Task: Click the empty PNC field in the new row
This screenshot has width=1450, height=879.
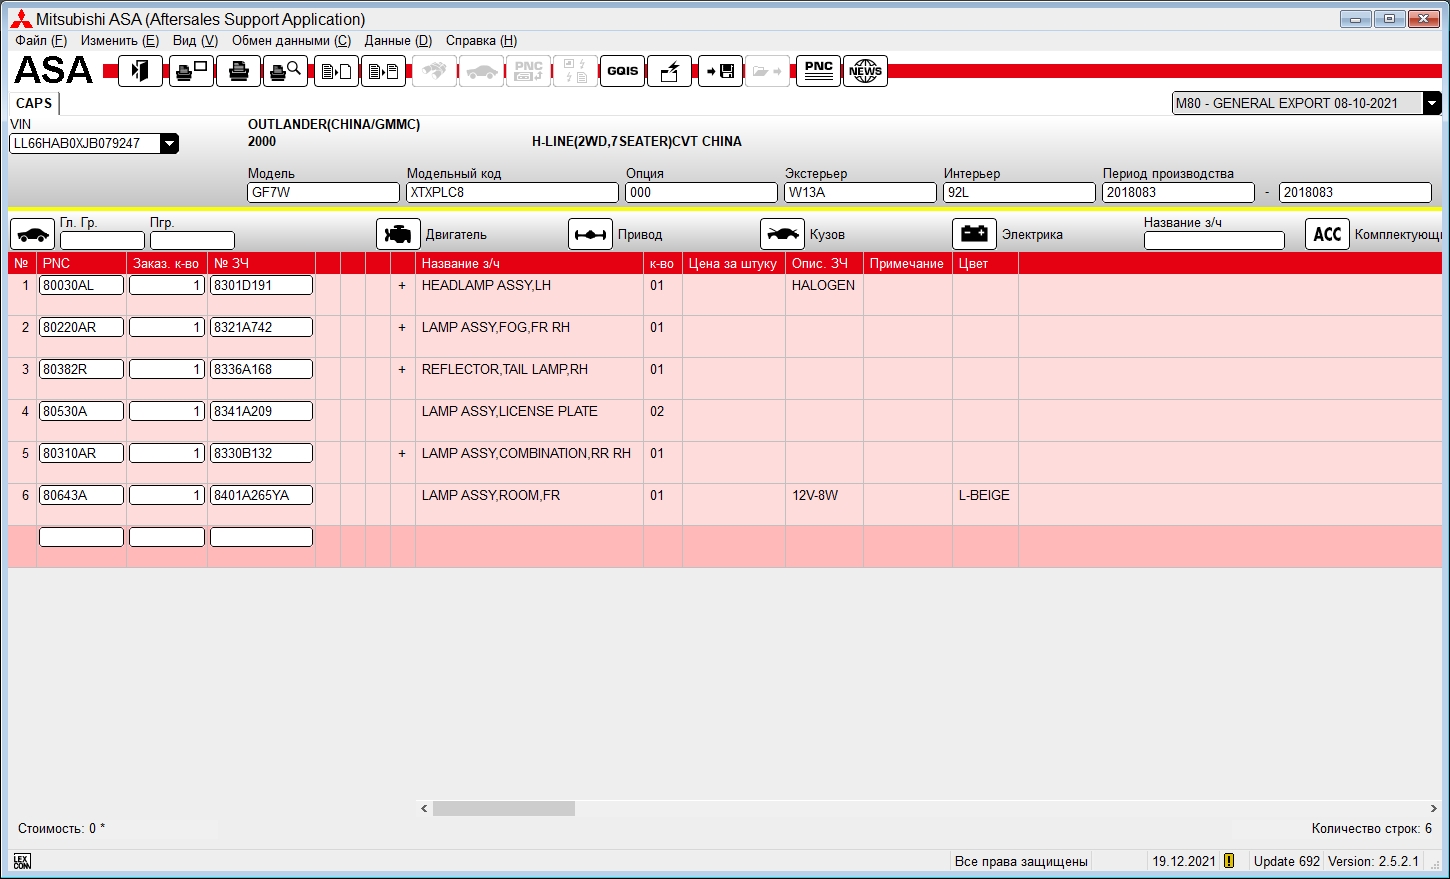Action: point(81,537)
